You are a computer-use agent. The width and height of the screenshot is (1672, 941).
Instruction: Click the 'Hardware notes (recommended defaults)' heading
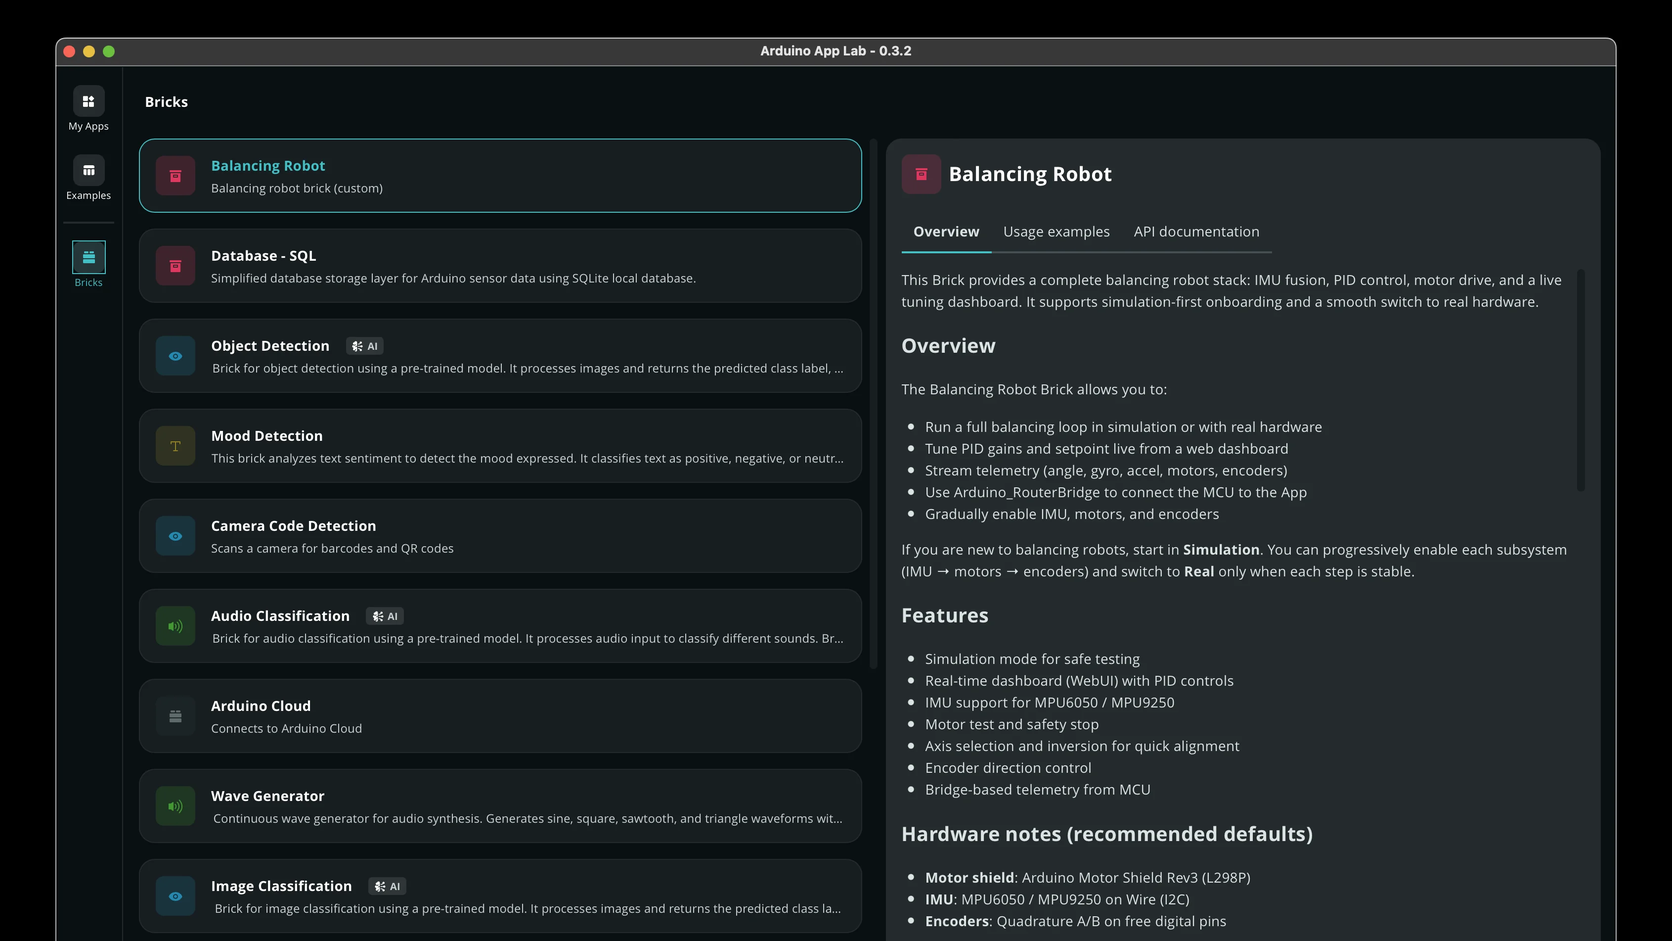coord(1107,834)
